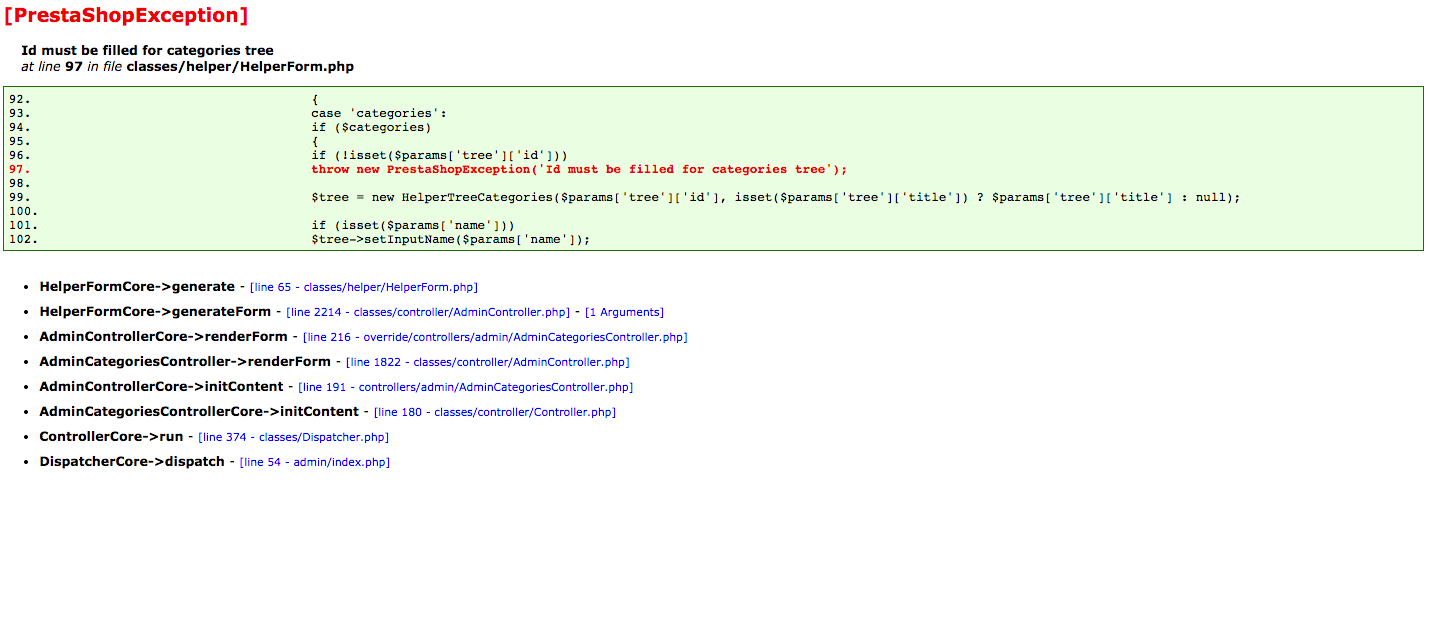1429x624 pixels.
Task: Open the line 2214 classes/controller/AdminController.php link
Action: tap(428, 312)
